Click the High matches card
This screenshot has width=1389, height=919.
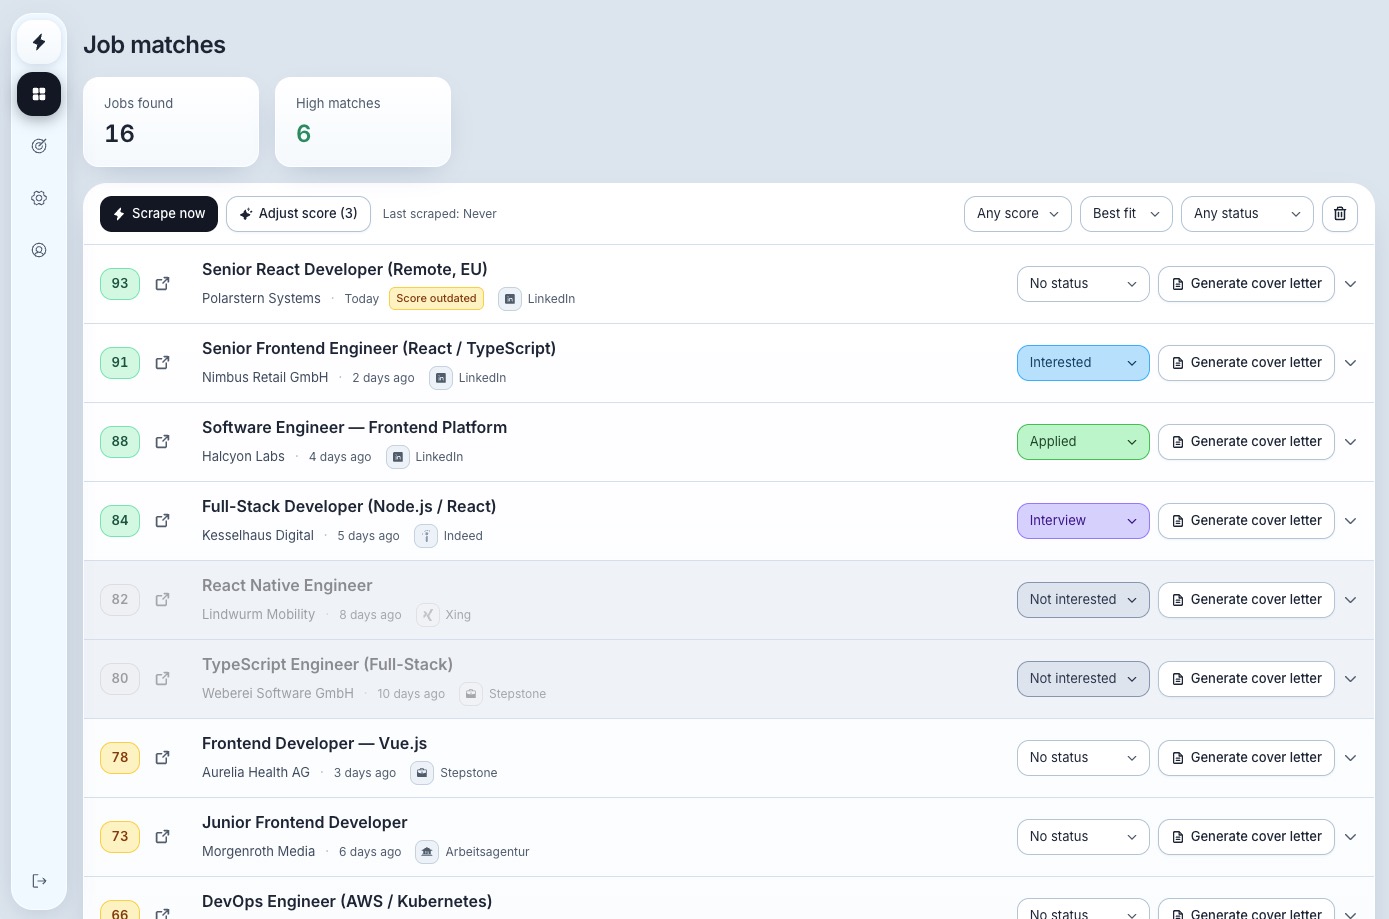click(363, 122)
